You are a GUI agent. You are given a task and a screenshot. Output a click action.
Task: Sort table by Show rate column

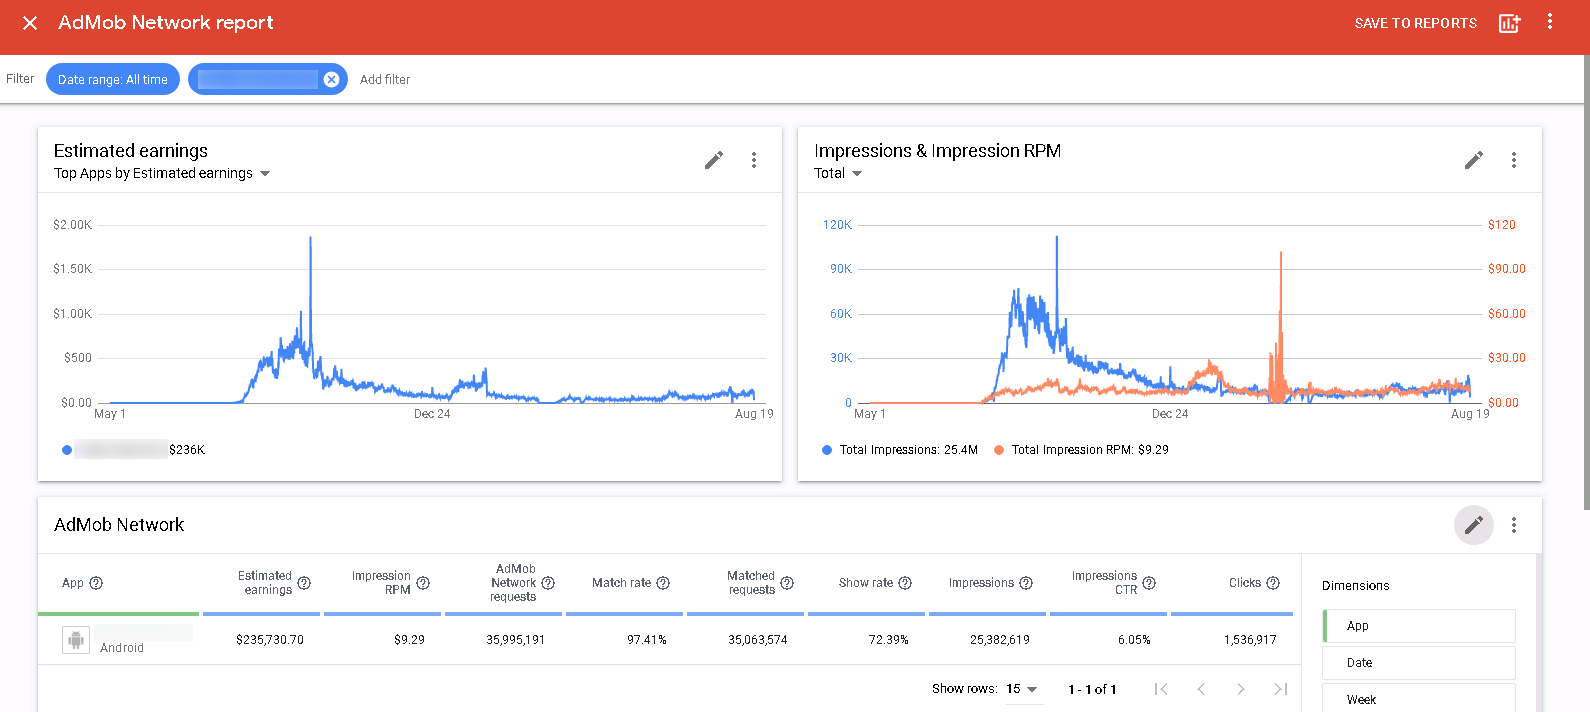coord(866,583)
